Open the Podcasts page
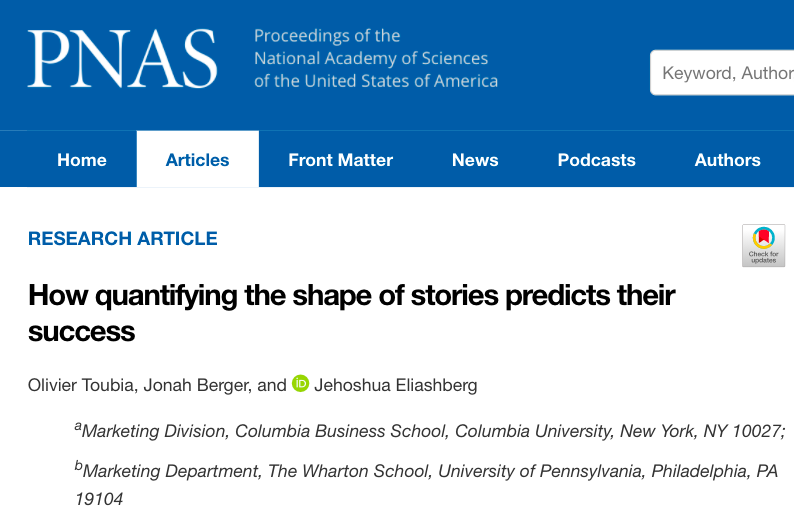 pos(596,160)
